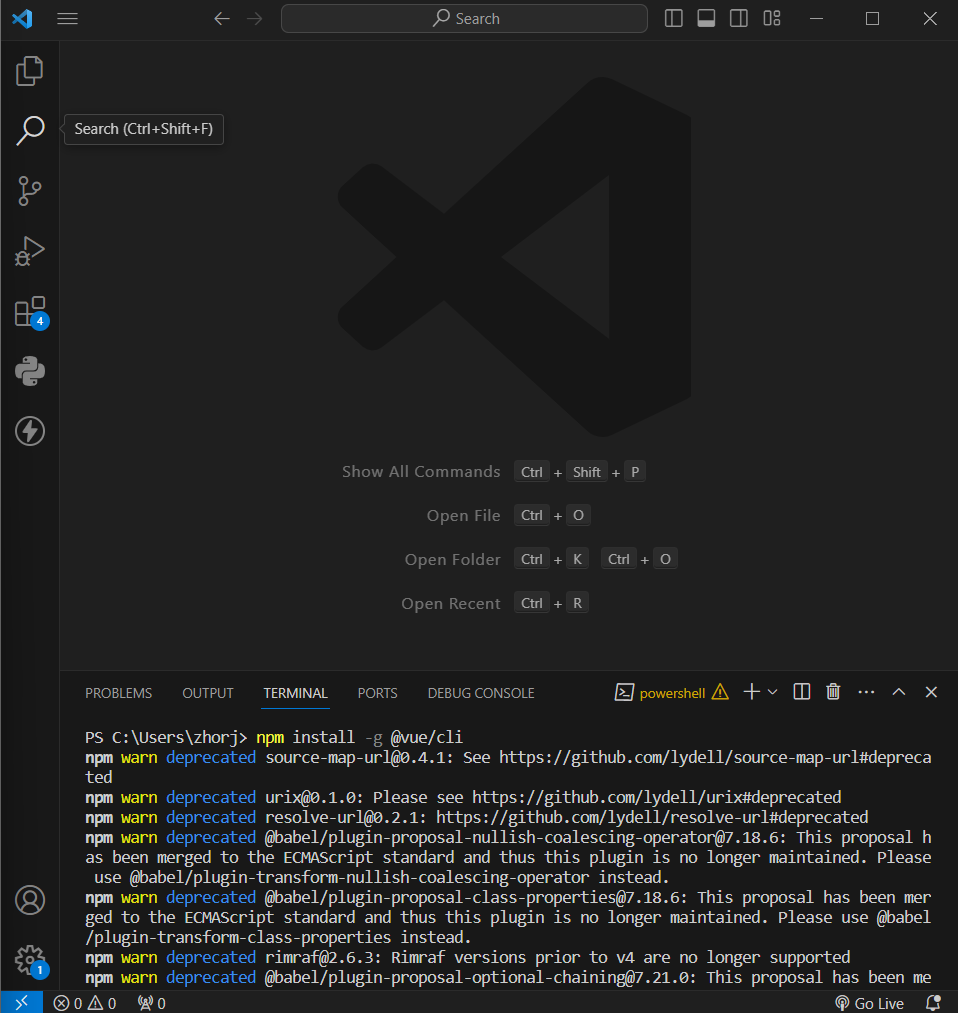Toggle the bottom panel layout icon
Viewport: 958px width, 1013px height.
coord(706,19)
